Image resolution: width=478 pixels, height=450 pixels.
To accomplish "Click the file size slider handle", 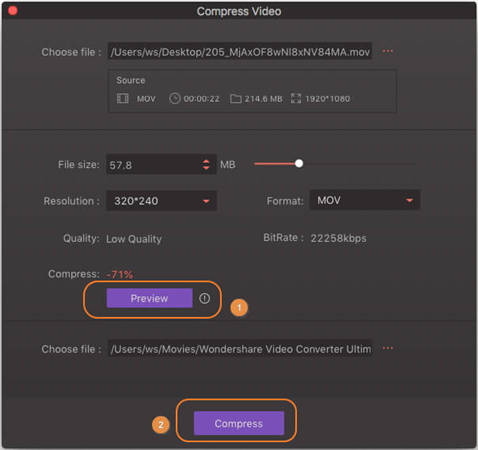I will [x=299, y=163].
